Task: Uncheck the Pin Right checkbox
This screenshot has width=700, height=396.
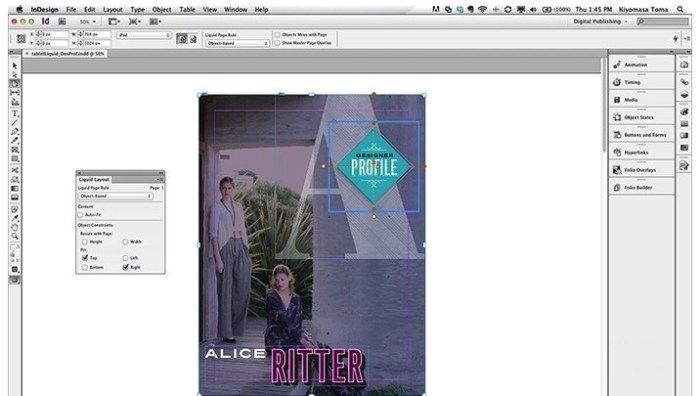Action: coord(125,267)
